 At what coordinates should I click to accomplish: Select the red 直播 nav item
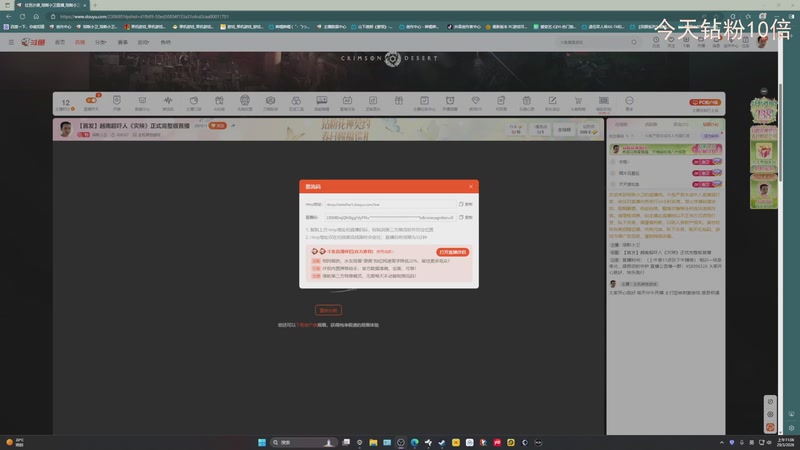[80, 42]
